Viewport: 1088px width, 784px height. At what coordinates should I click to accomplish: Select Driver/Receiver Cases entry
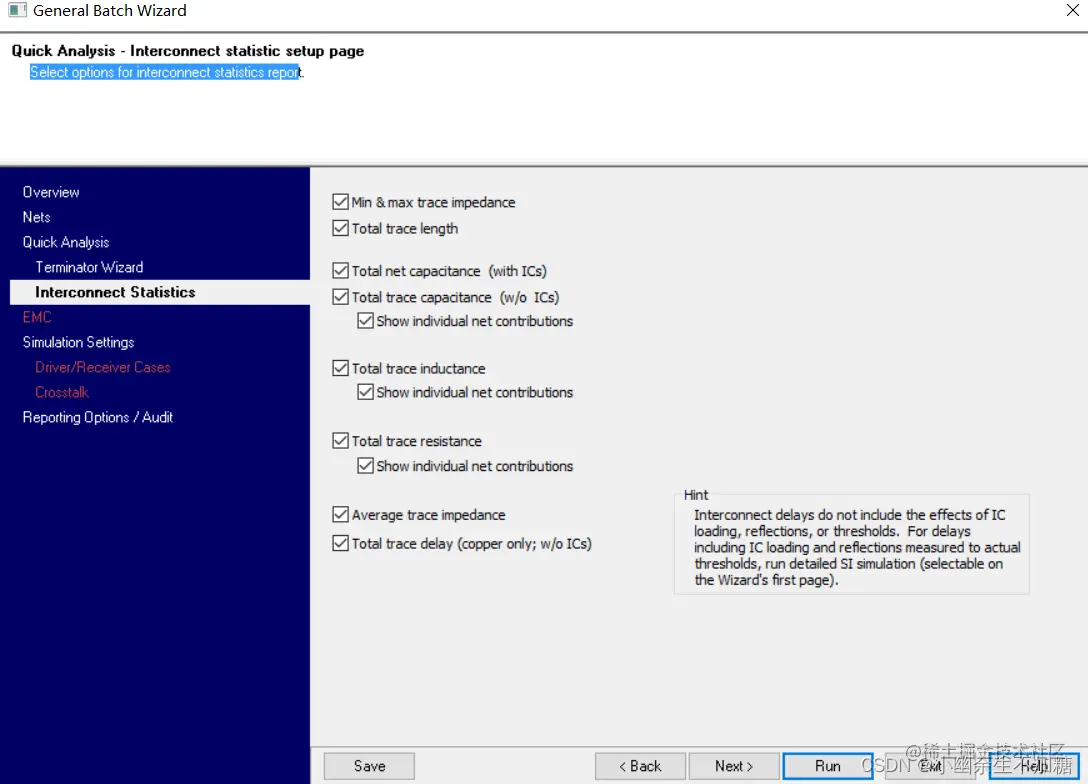(103, 367)
